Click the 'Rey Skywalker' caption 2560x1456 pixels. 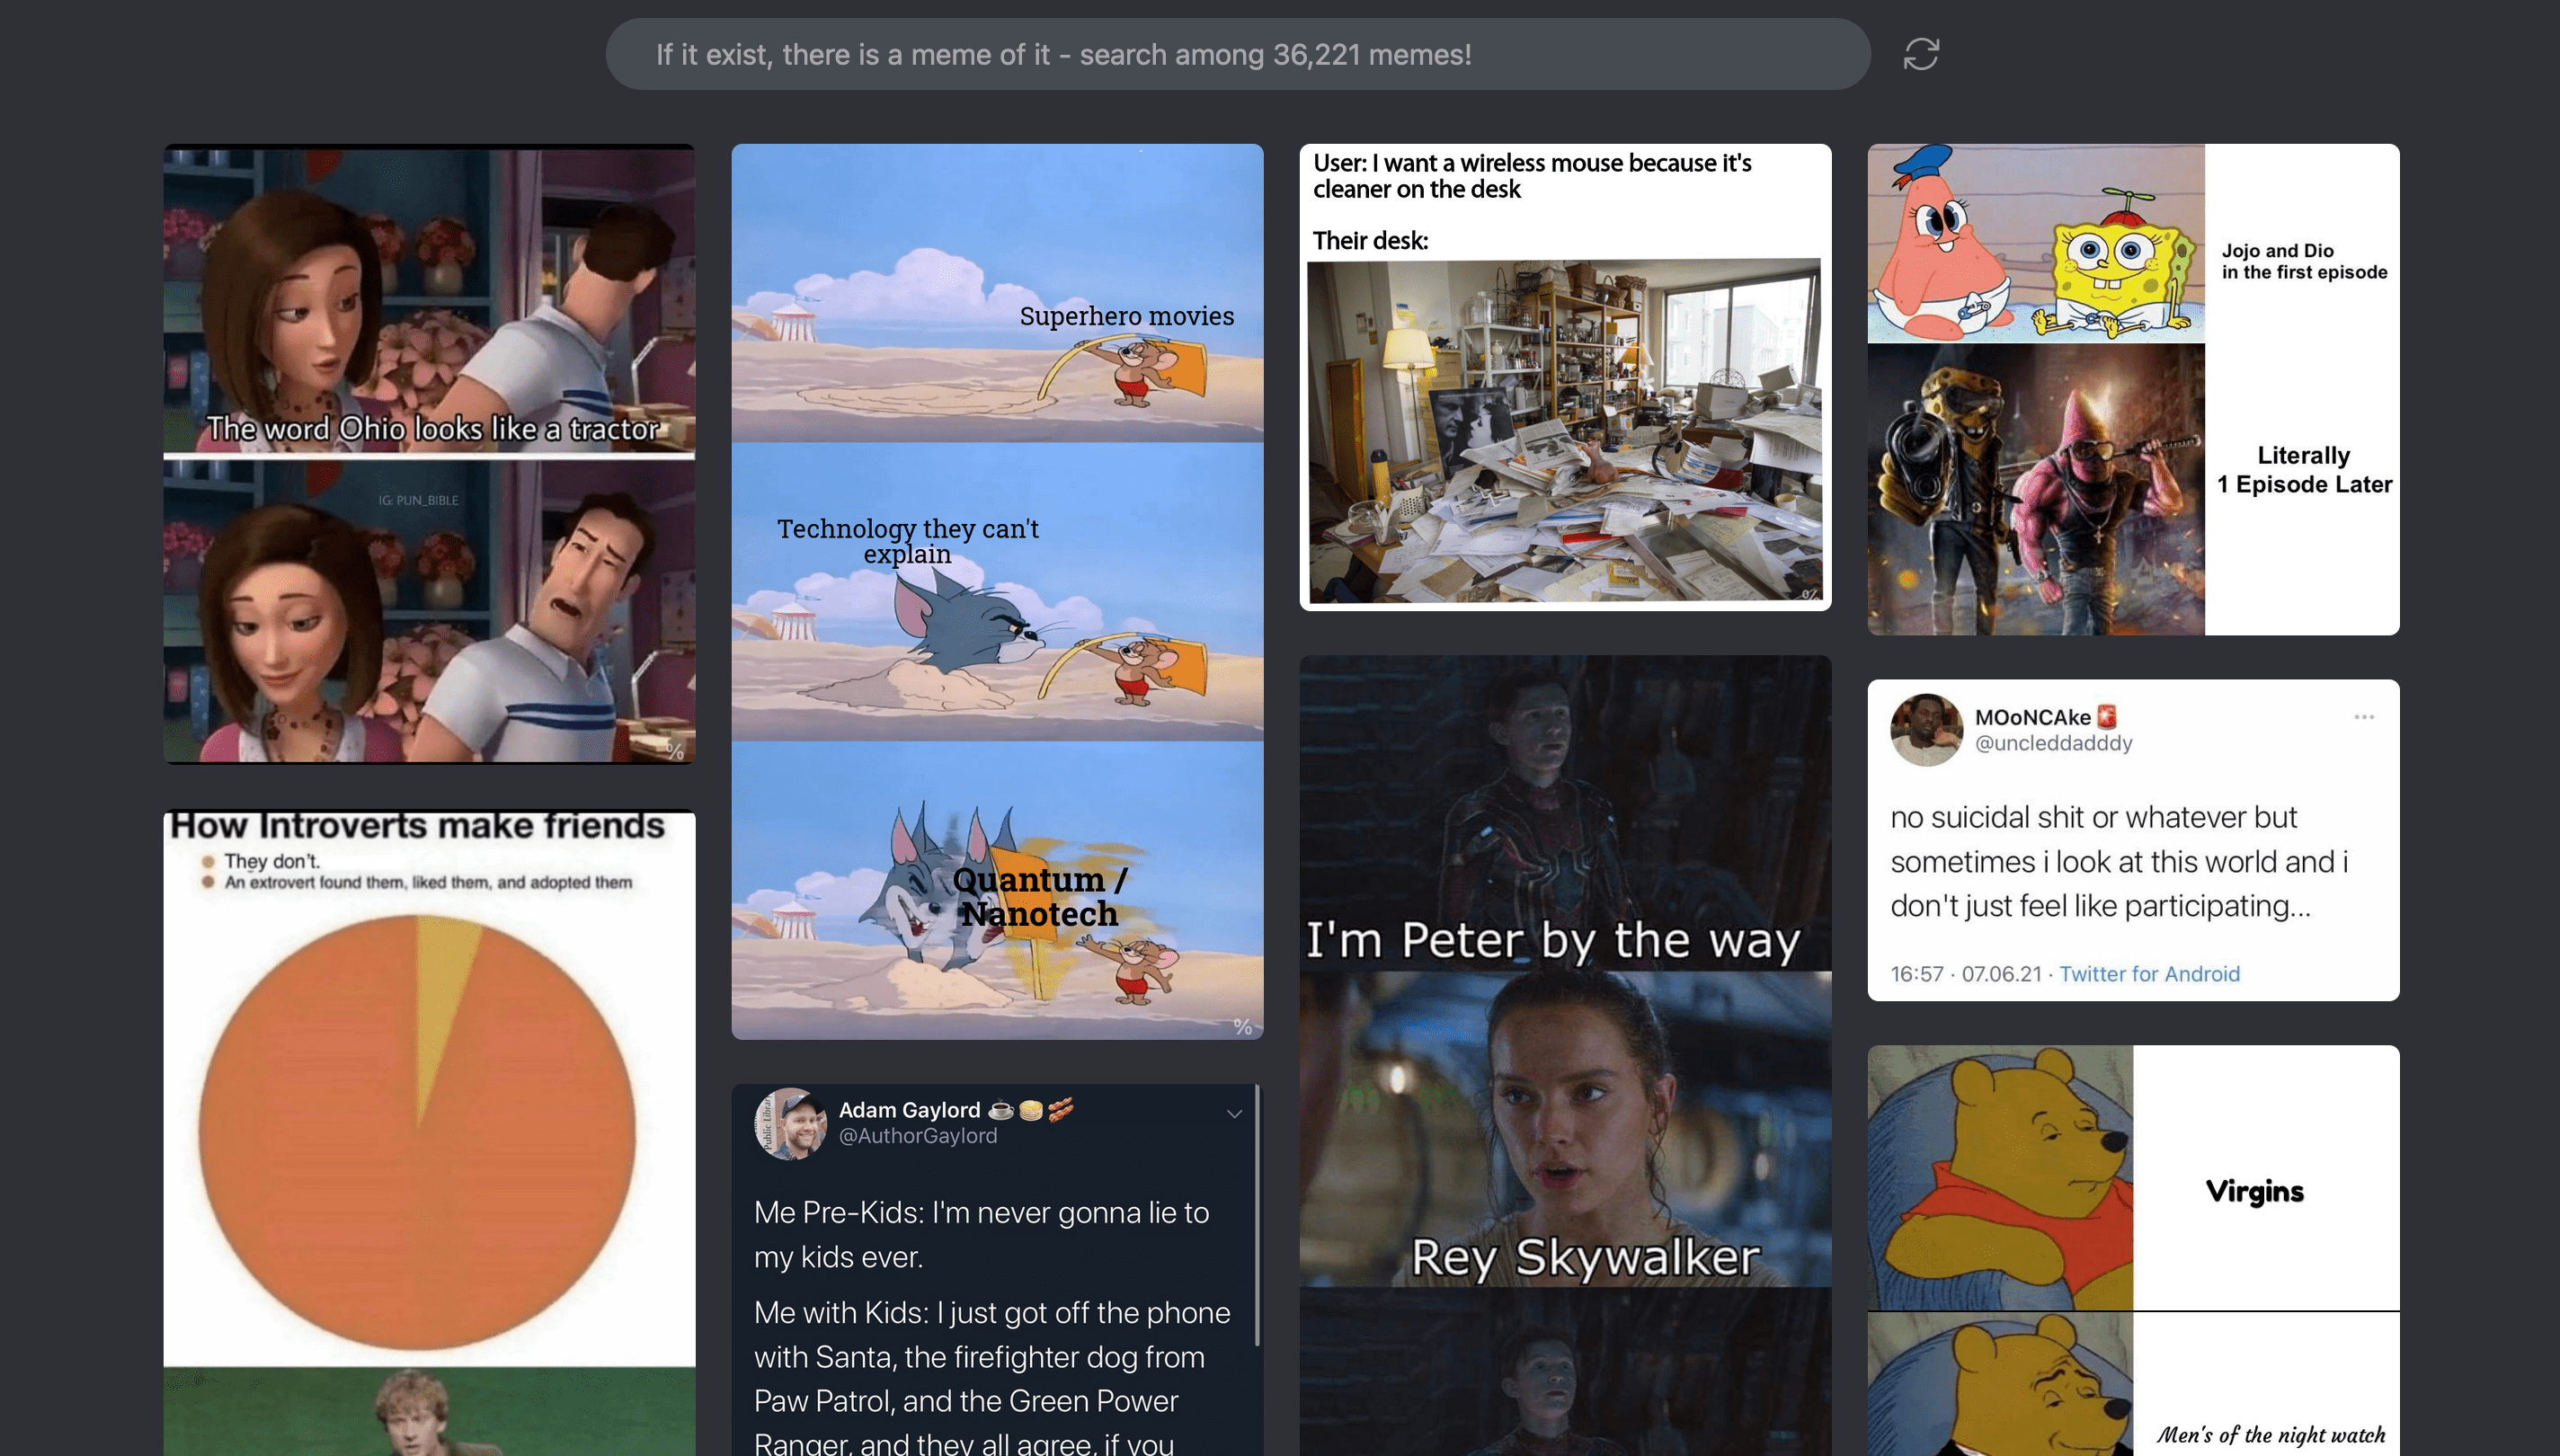click(x=1585, y=1257)
